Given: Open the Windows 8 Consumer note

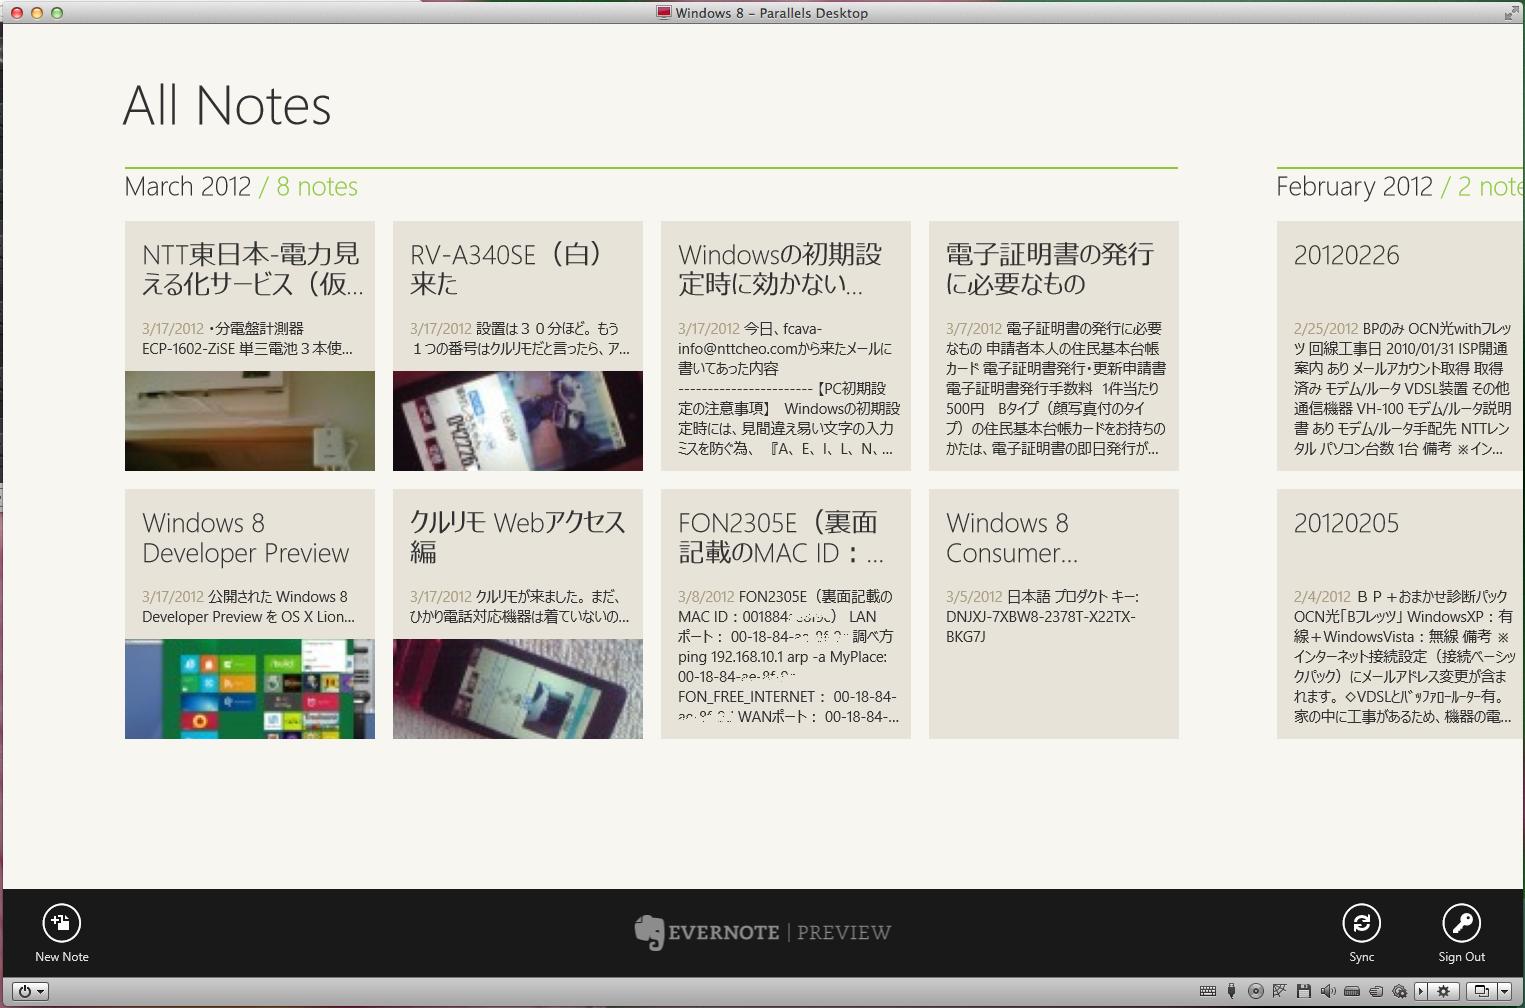Looking at the screenshot, I should pyautogui.click(x=1054, y=613).
